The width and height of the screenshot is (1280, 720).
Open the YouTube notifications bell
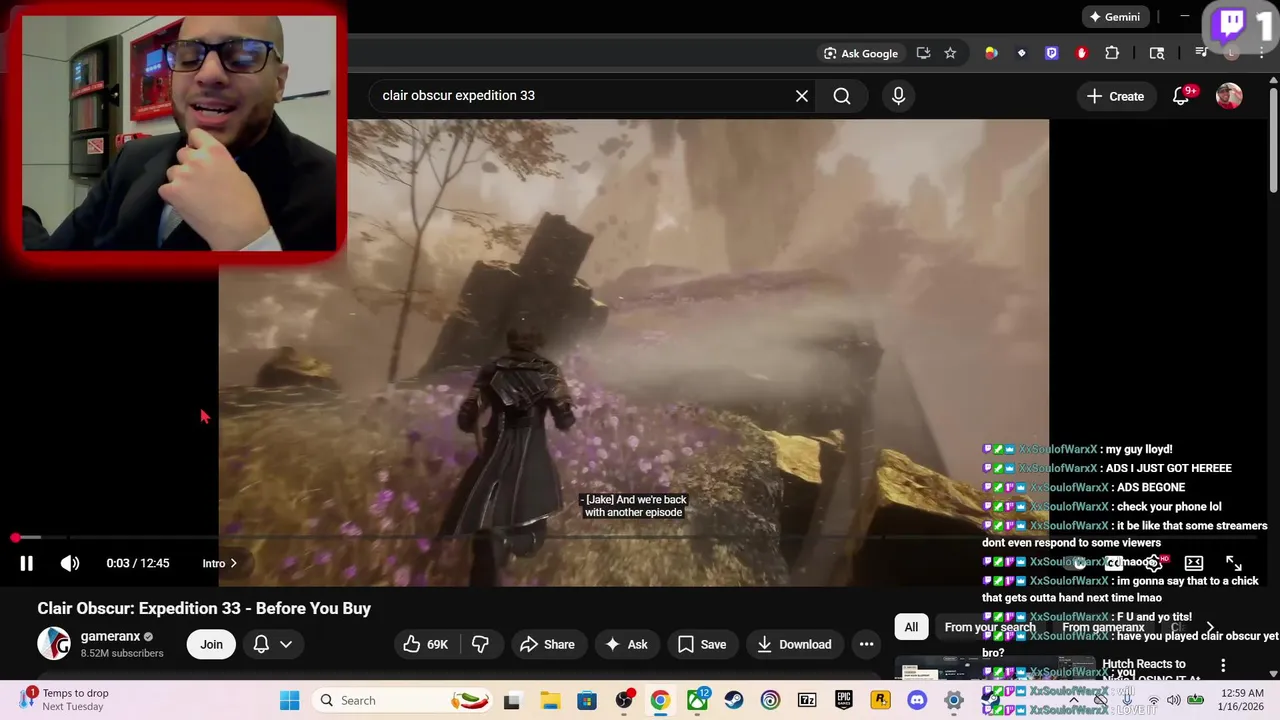coord(1182,96)
